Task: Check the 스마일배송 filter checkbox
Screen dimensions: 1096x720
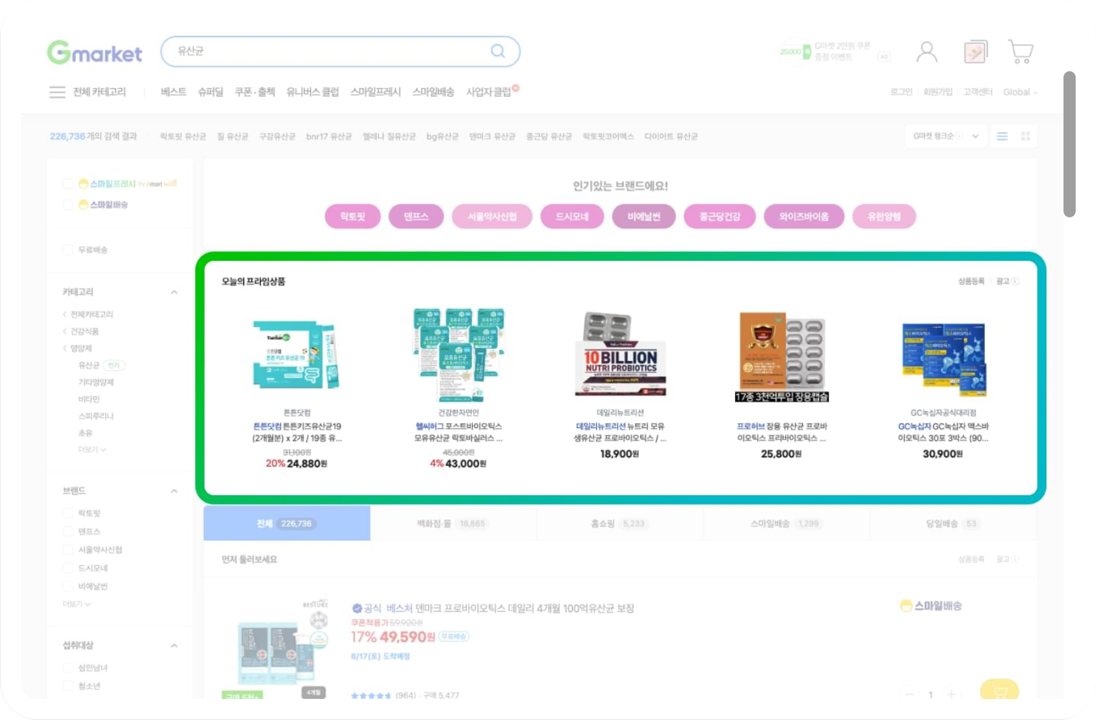Action: coord(68,205)
